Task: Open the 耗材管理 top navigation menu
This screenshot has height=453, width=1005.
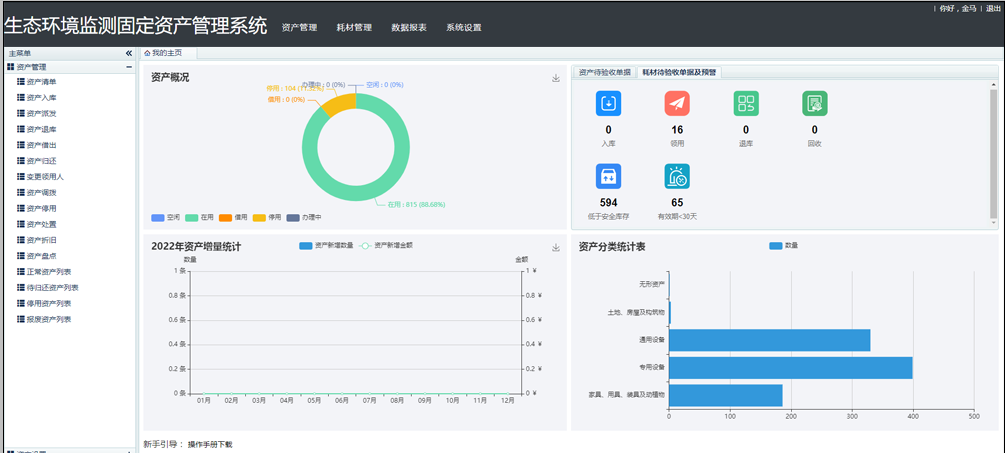Action: [354, 27]
